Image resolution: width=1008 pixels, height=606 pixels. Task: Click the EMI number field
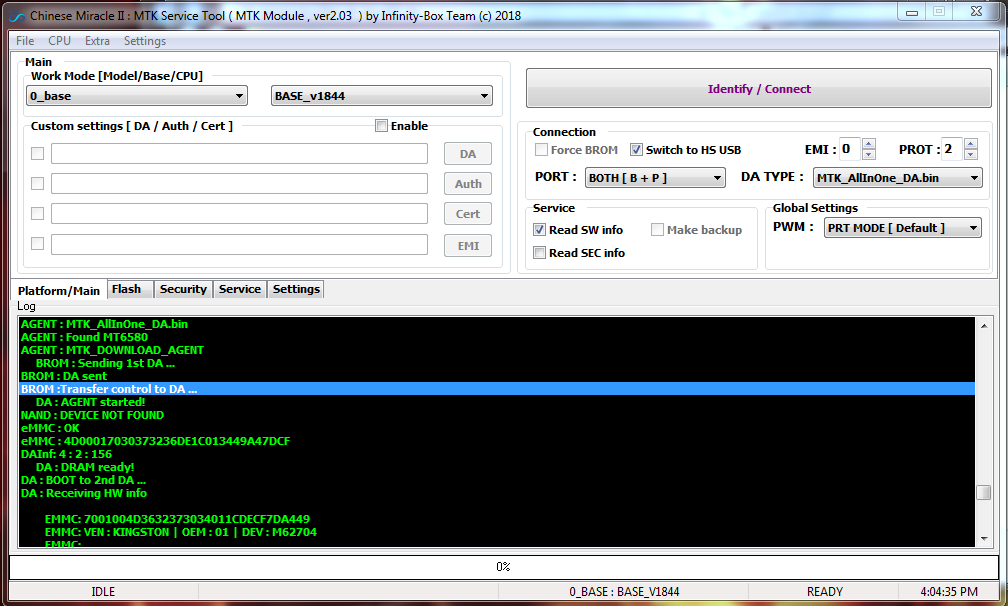click(x=850, y=149)
